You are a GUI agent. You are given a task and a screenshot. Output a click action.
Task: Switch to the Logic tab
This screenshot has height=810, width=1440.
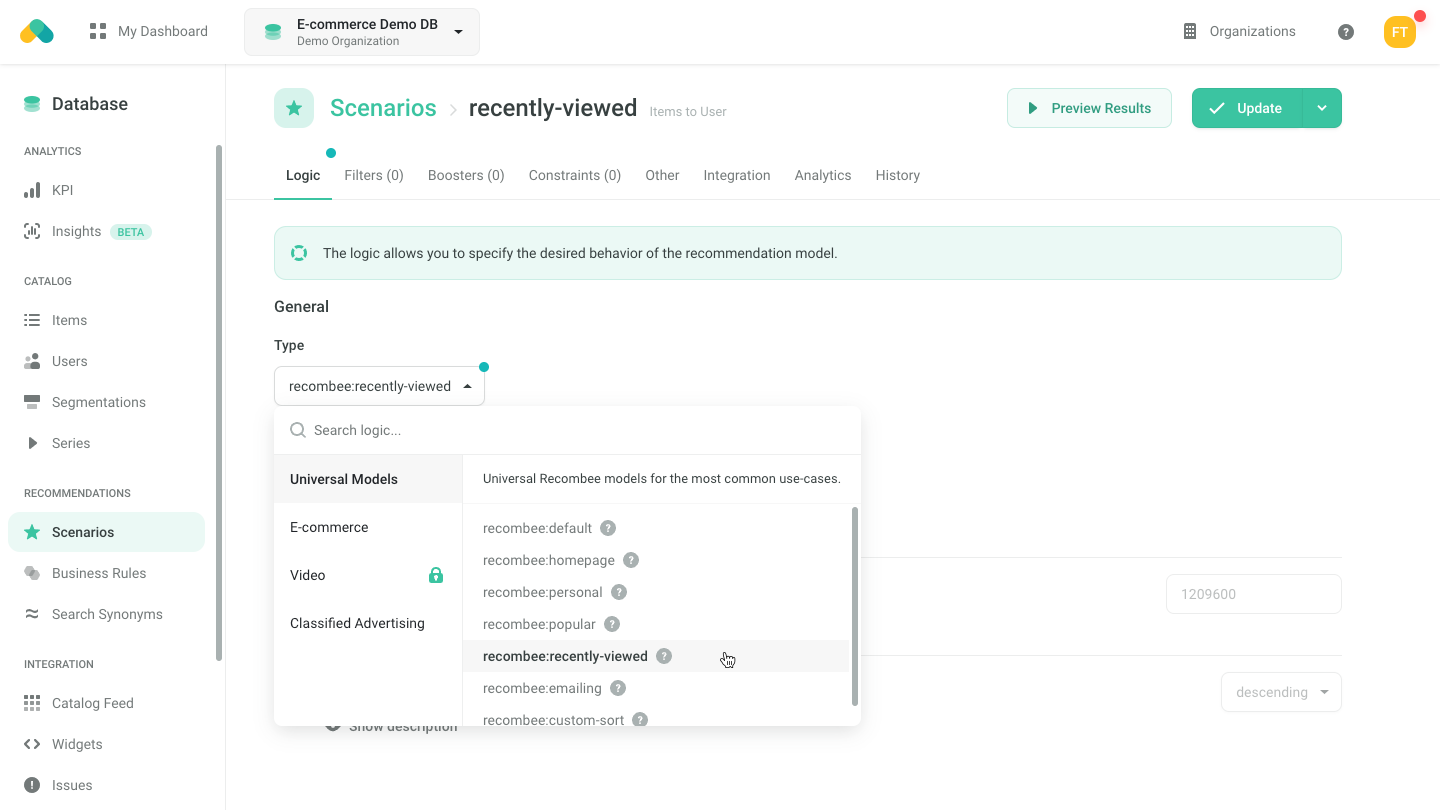[303, 175]
